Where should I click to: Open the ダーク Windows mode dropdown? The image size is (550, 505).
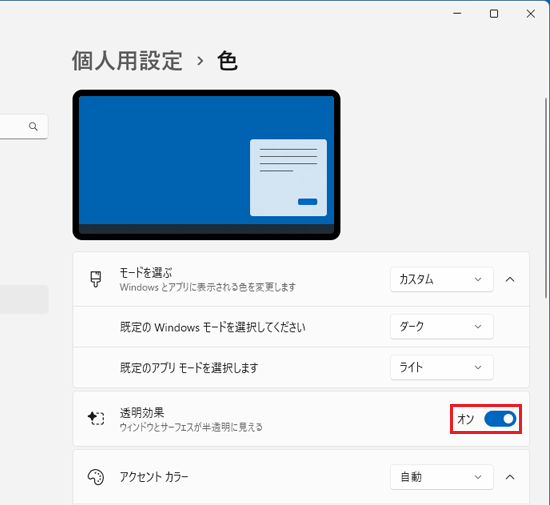[x=442, y=326]
